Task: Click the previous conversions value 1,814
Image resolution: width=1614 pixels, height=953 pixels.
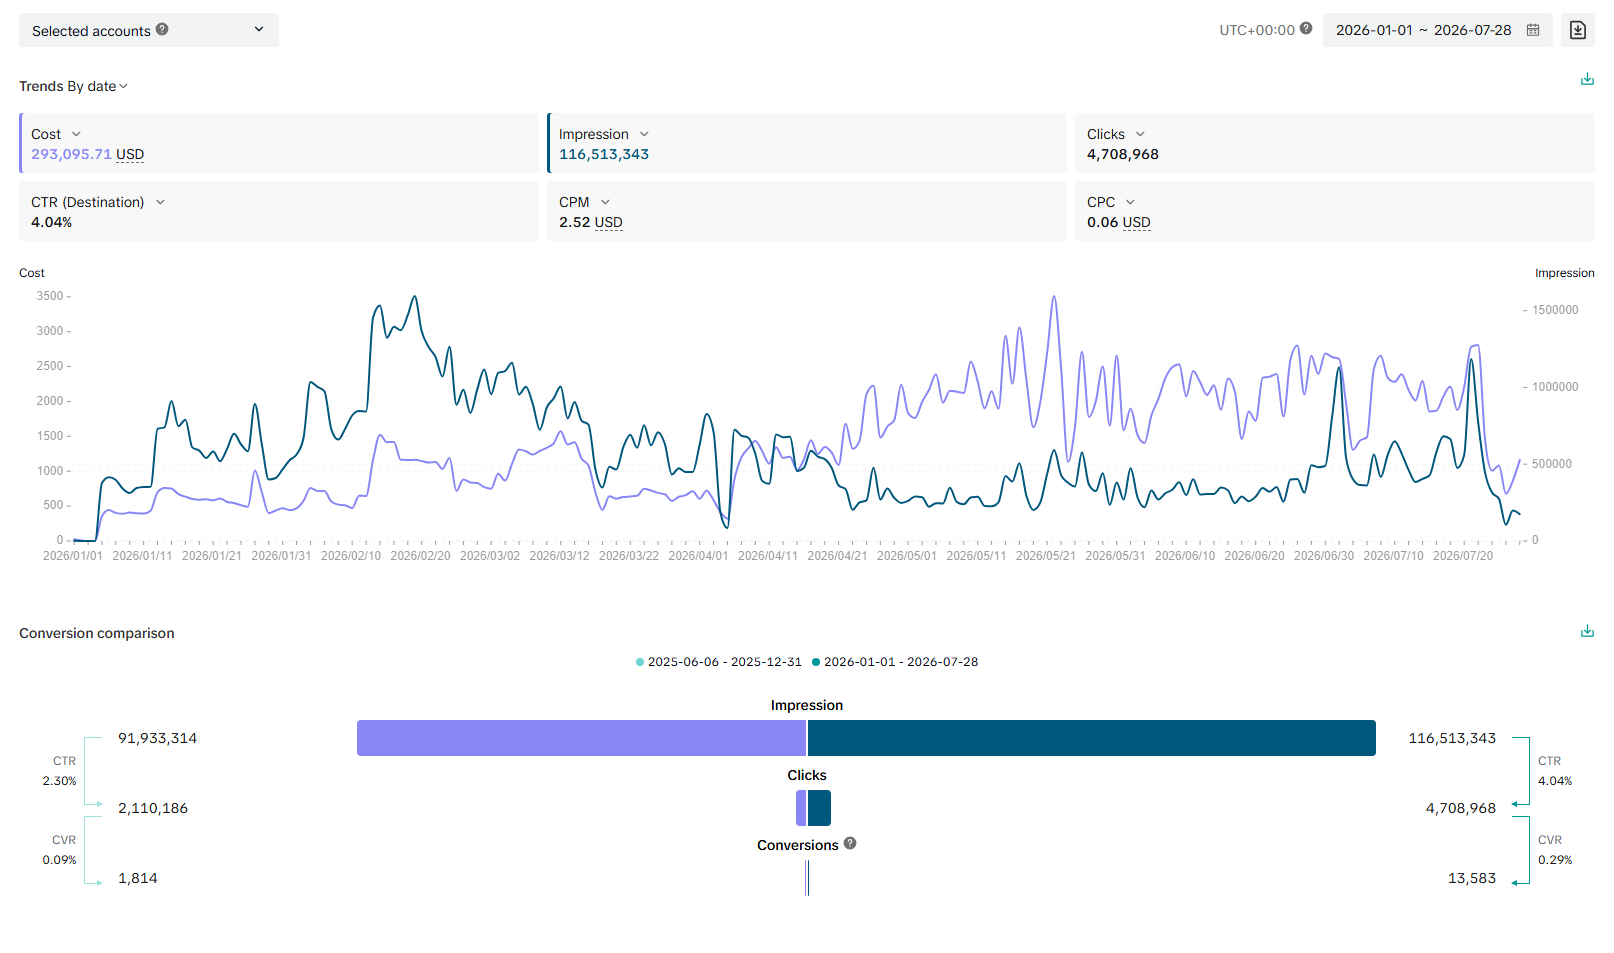Action: (x=138, y=878)
